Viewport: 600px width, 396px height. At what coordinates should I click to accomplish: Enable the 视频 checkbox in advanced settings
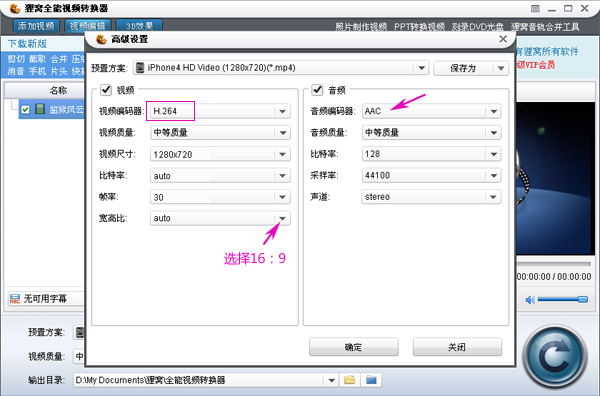pos(106,90)
